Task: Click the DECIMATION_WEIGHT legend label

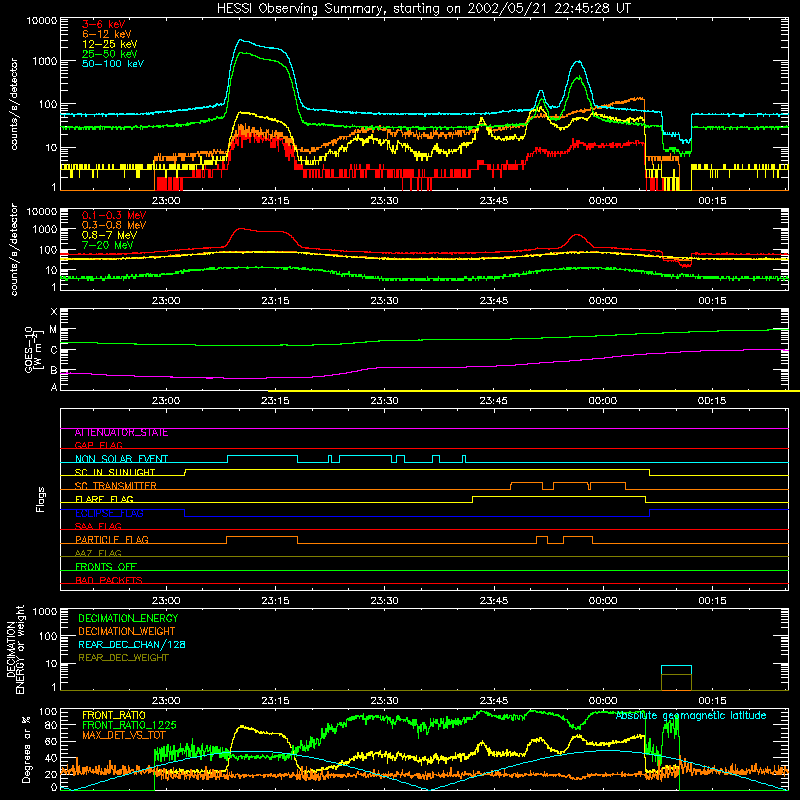Action: (127, 631)
